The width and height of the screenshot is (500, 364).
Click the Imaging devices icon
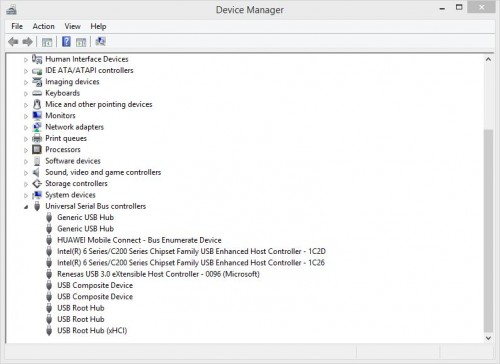[37, 82]
